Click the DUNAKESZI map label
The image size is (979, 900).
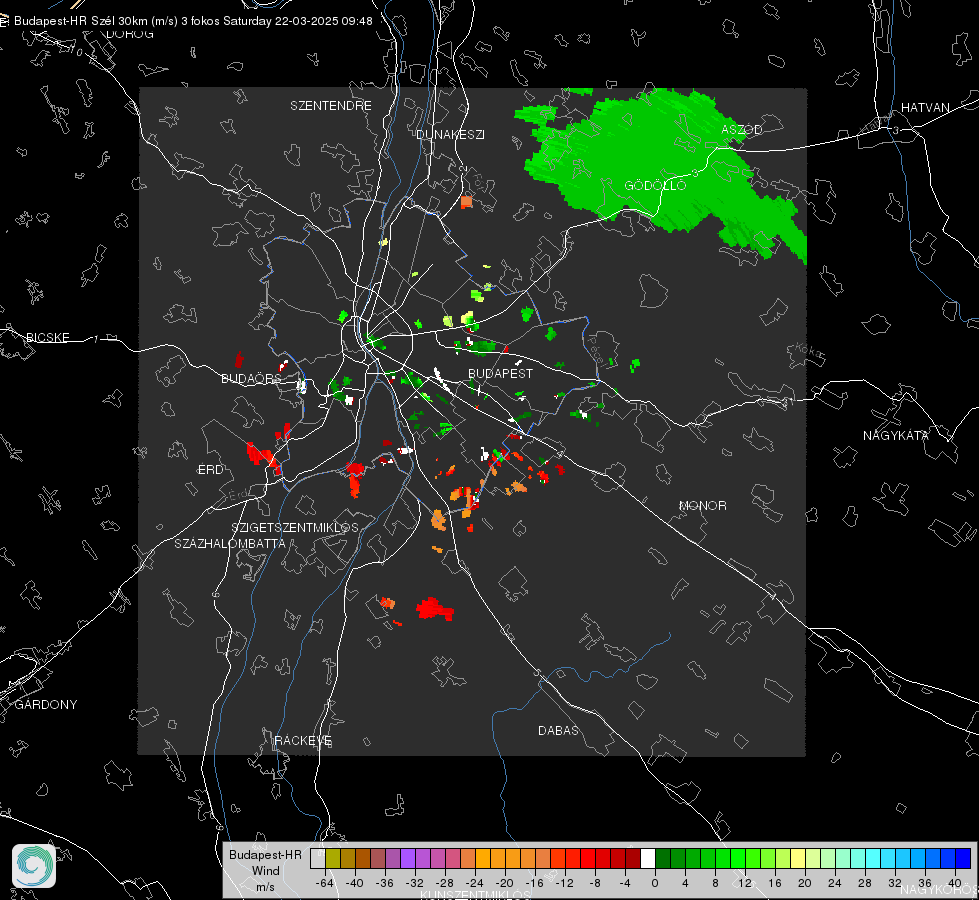coord(450,135)
